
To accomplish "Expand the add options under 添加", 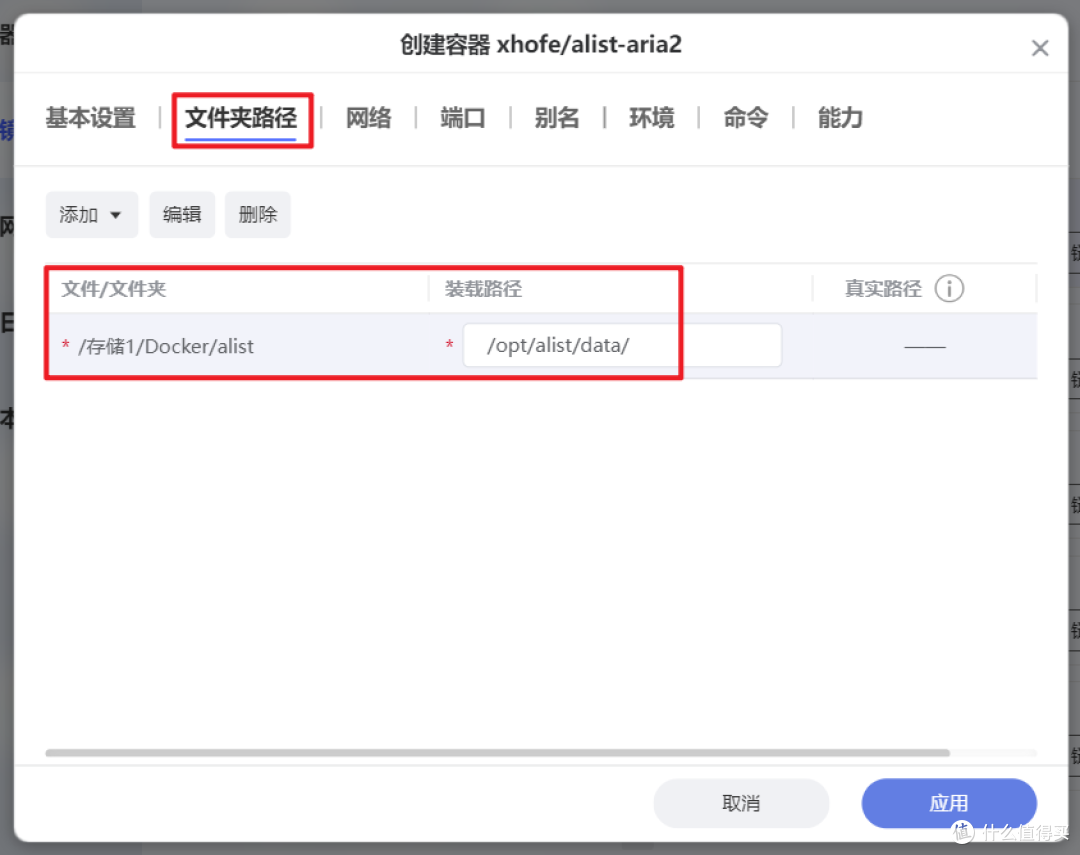I will click(117, 214).
